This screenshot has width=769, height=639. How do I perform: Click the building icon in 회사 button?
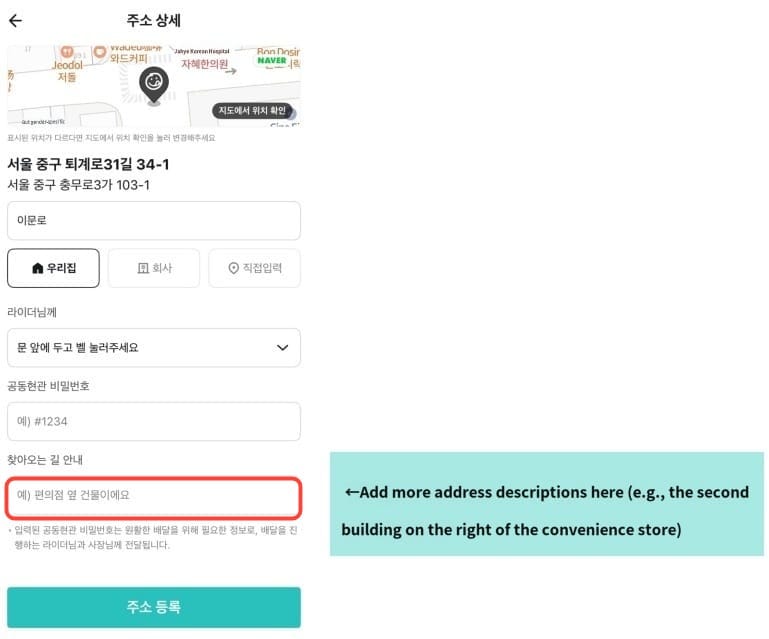coord(142,268)
